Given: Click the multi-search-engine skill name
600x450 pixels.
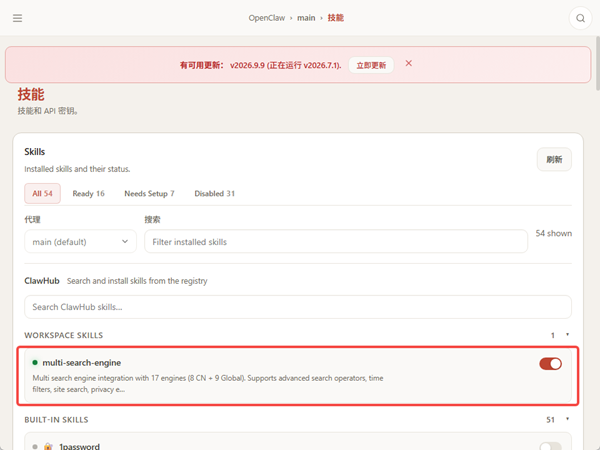Looking at the screenshot, I should point(82,363).
